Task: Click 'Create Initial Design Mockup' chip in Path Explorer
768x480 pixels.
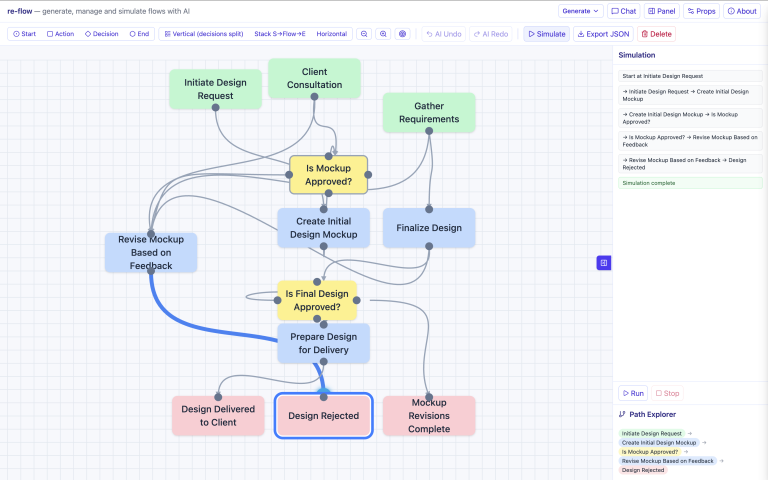Action: [659, 442]
